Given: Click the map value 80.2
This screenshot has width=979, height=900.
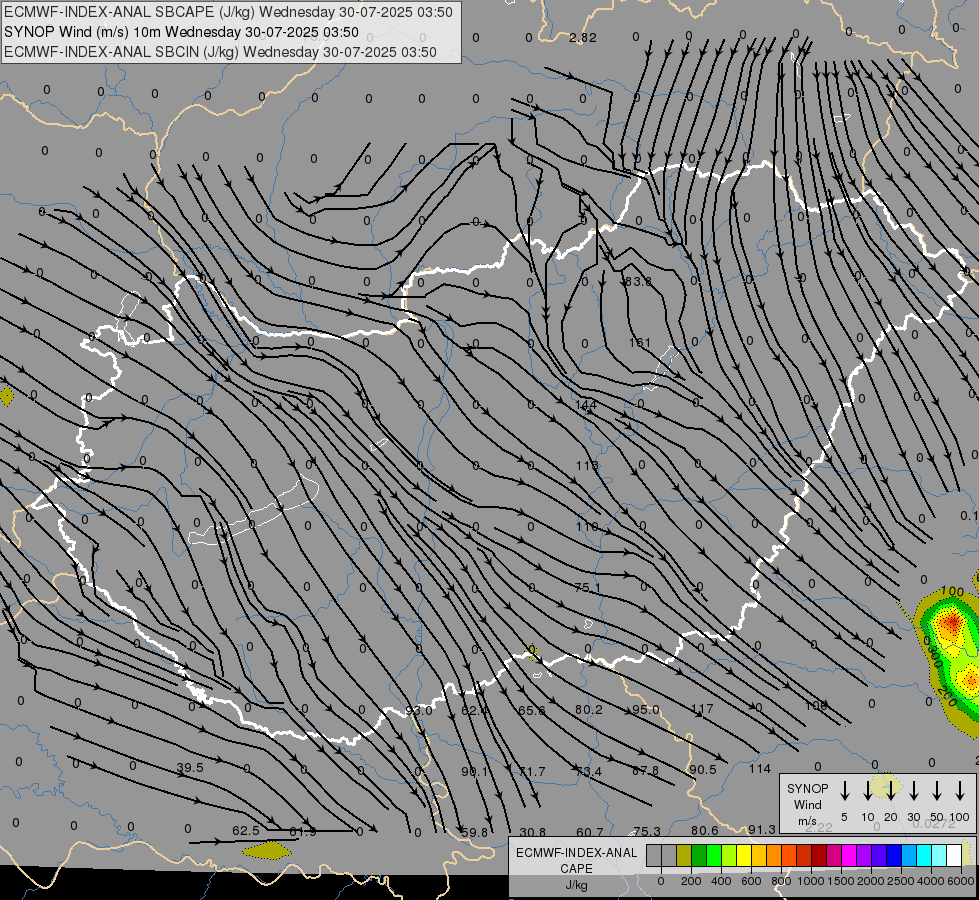Looking at the screenshot, I should click(x=589, y=710).
